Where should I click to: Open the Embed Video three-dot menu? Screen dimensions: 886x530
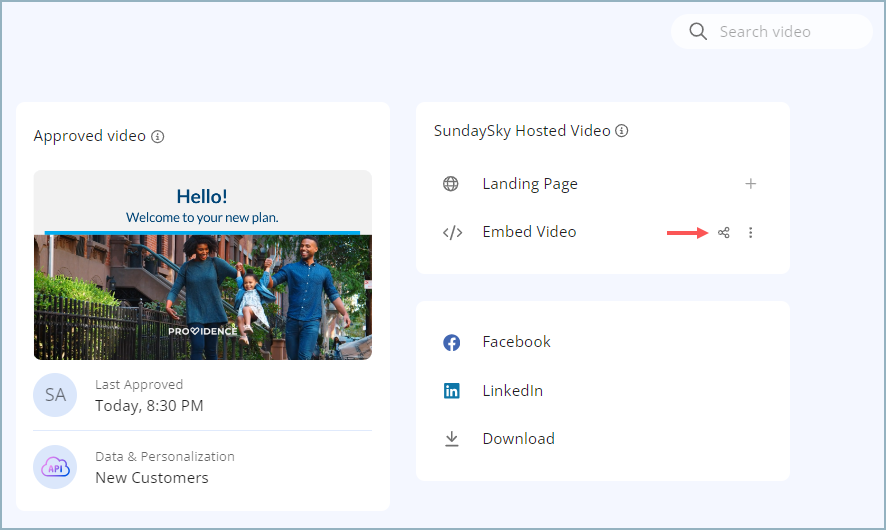pyautogui.click(x=750, y=232)
